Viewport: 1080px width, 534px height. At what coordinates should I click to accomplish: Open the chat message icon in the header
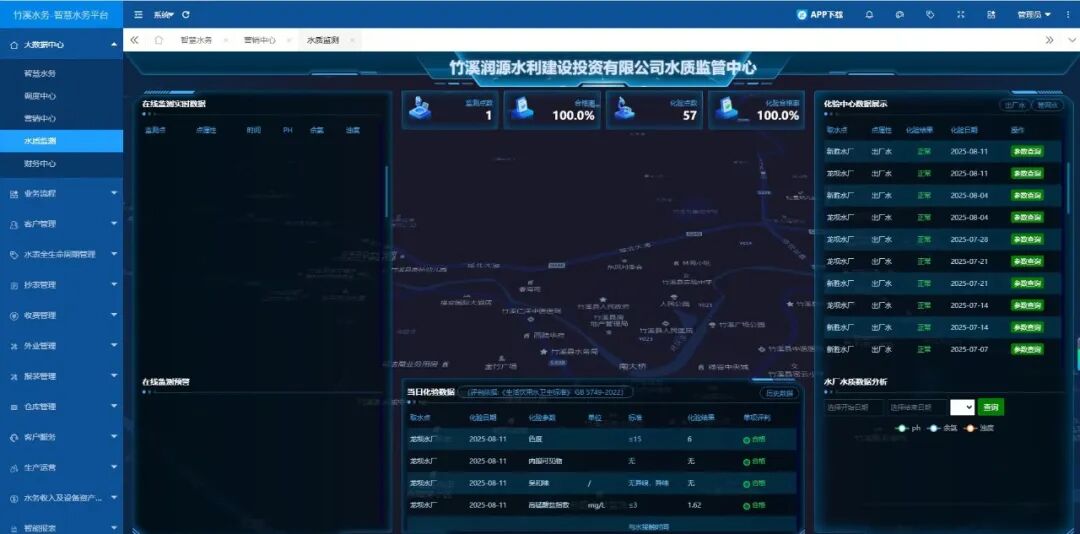(x=900, y=14)
